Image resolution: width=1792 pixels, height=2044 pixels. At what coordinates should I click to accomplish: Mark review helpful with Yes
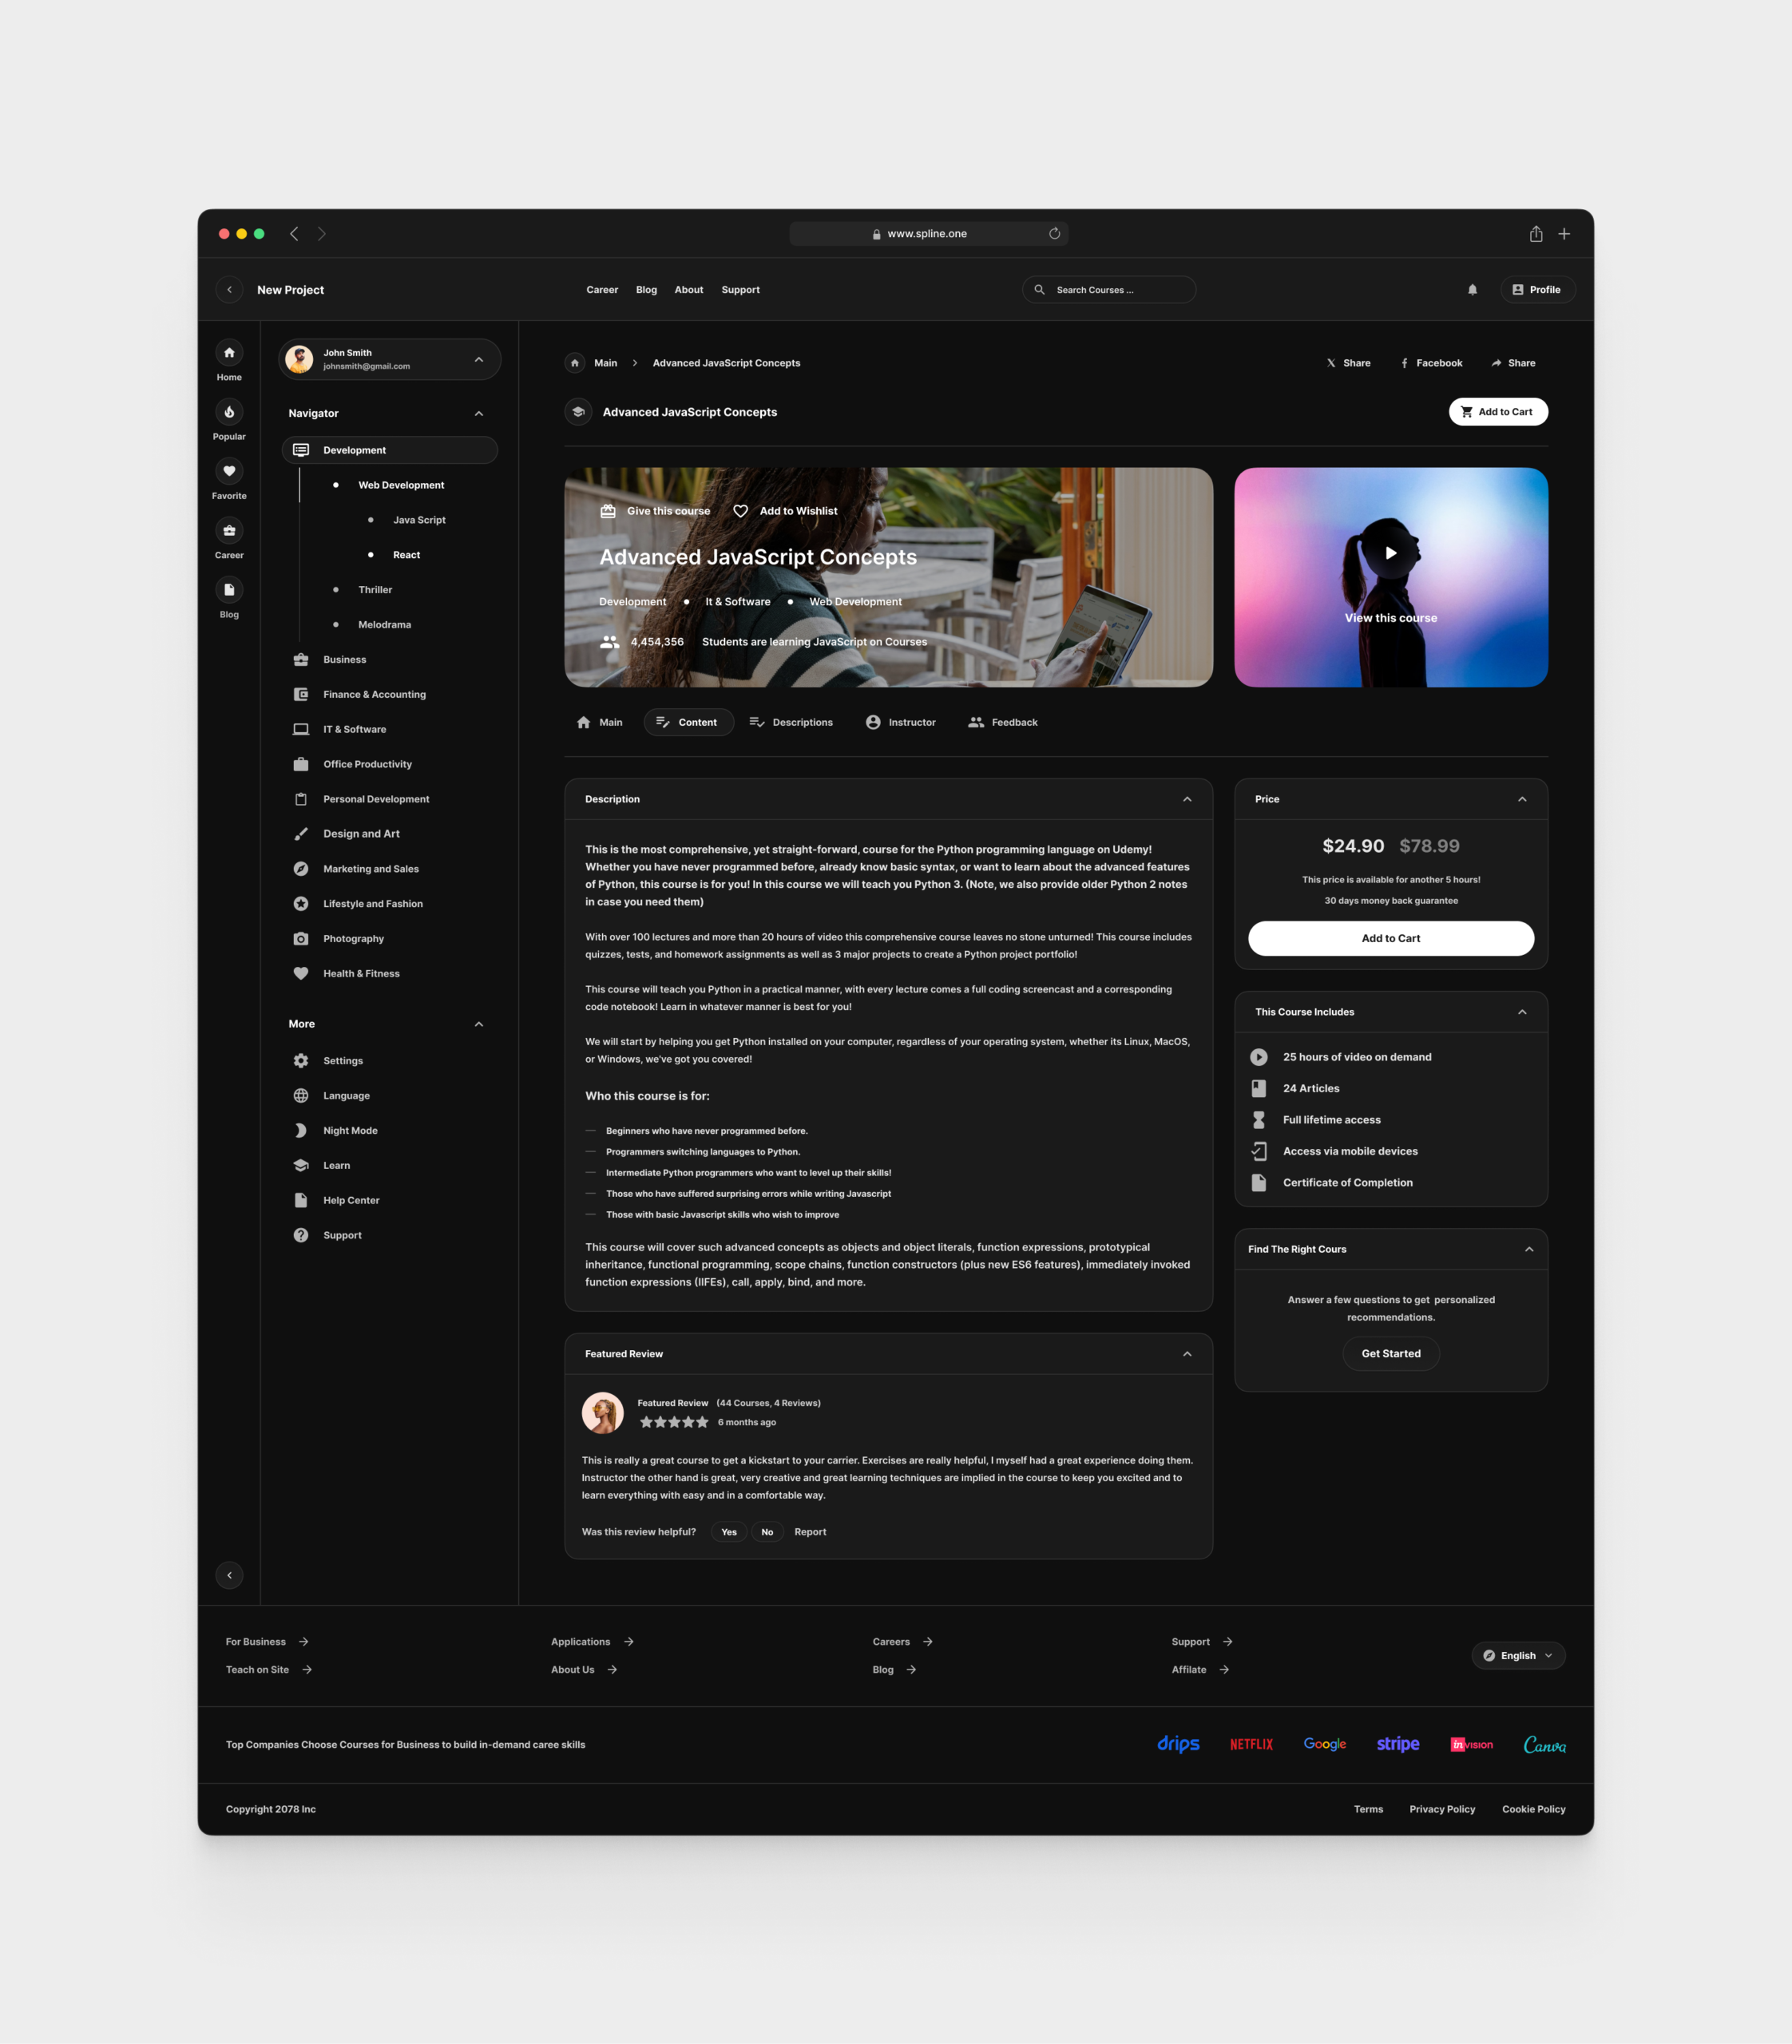(x=729, y=1532)
